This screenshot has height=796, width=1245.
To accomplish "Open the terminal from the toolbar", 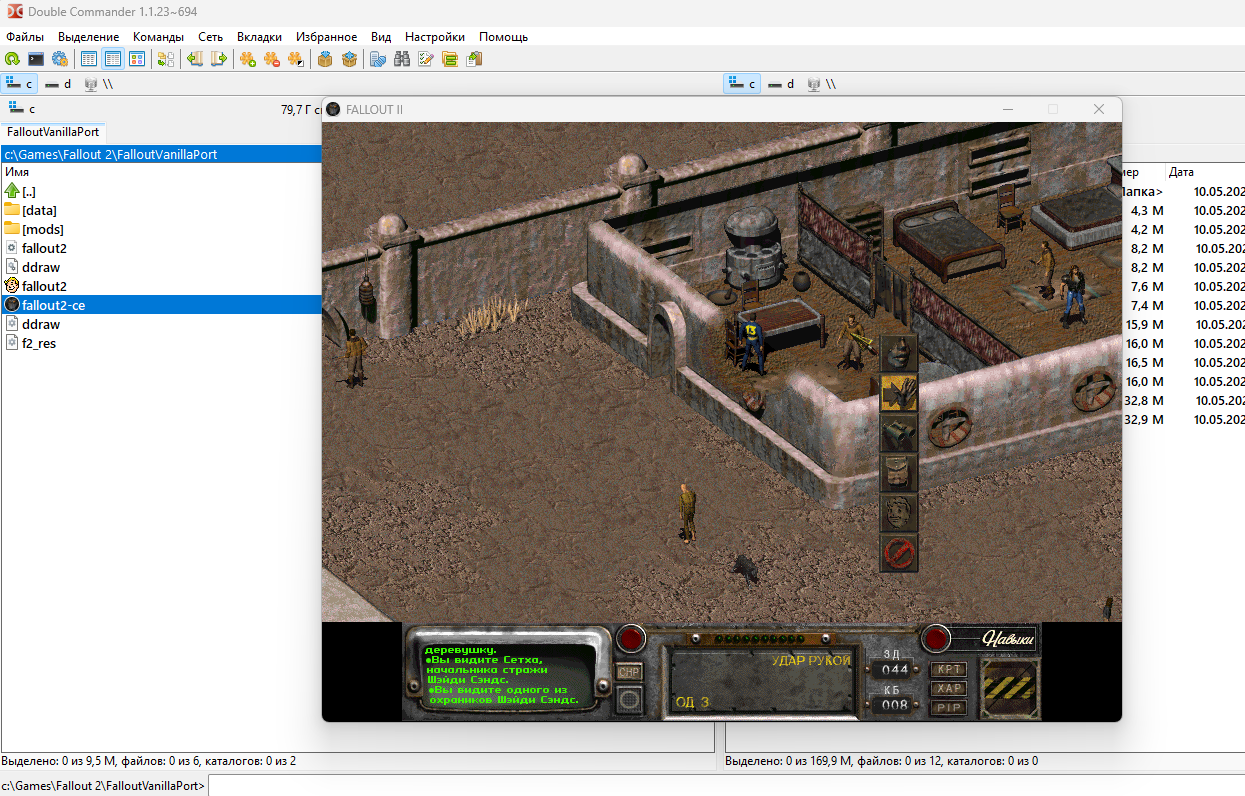I will [36, 59].
